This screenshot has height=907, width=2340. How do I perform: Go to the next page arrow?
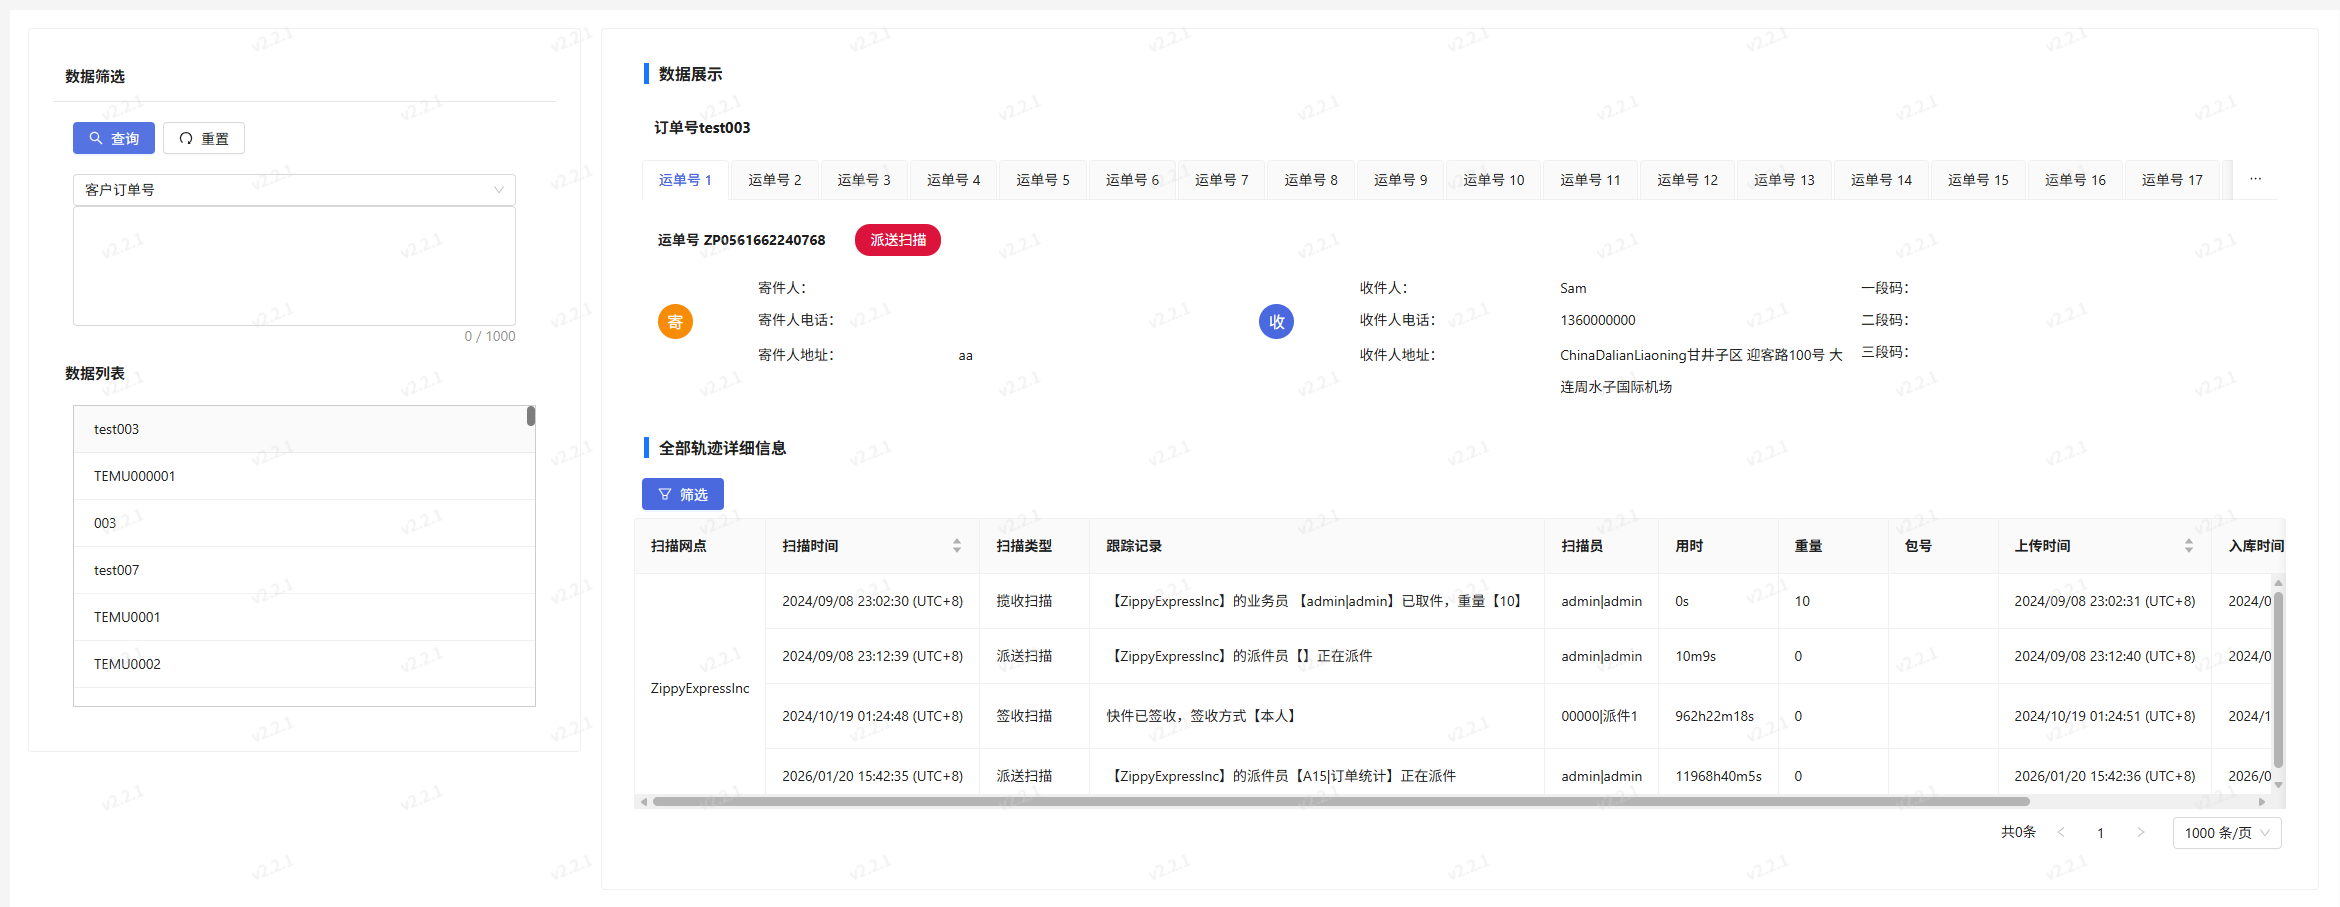[x=2140, y=833]
